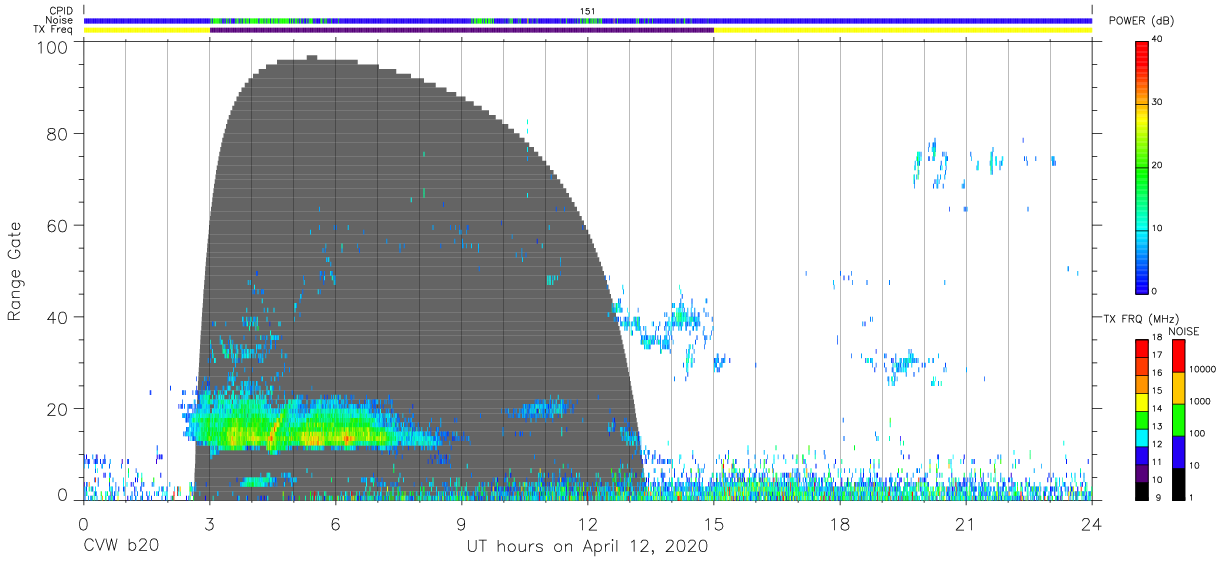This screenshot has height=567, width=1228.
Task: Click the NOISE legend title
Action: 1184,331
